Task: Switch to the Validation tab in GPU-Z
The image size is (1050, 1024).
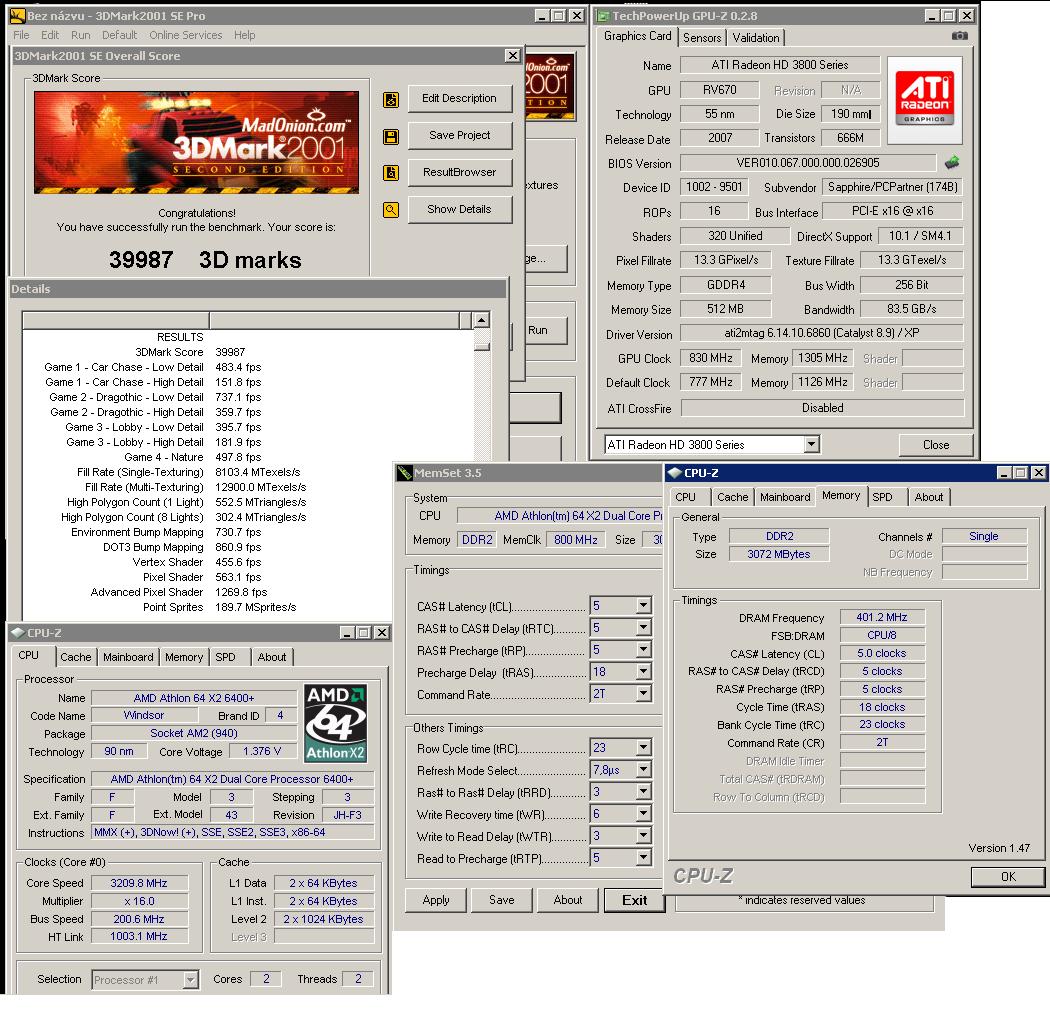Action: pos(756,38)
